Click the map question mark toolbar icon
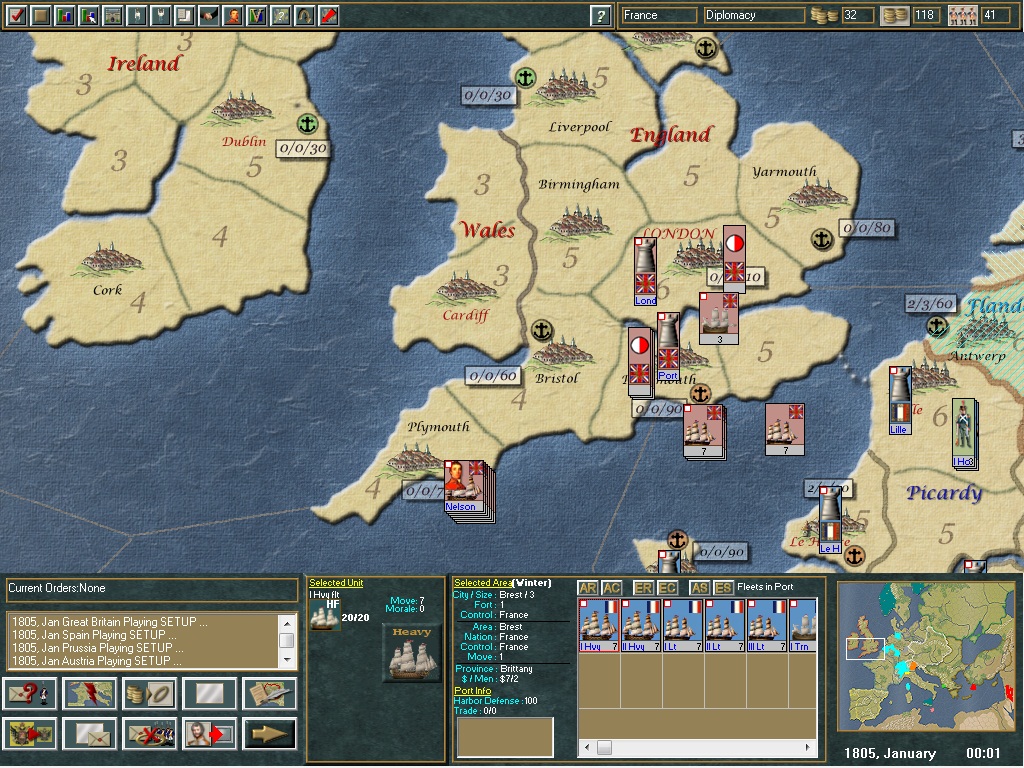Viewport: 1024px width, 768px height. pos(281,15)
